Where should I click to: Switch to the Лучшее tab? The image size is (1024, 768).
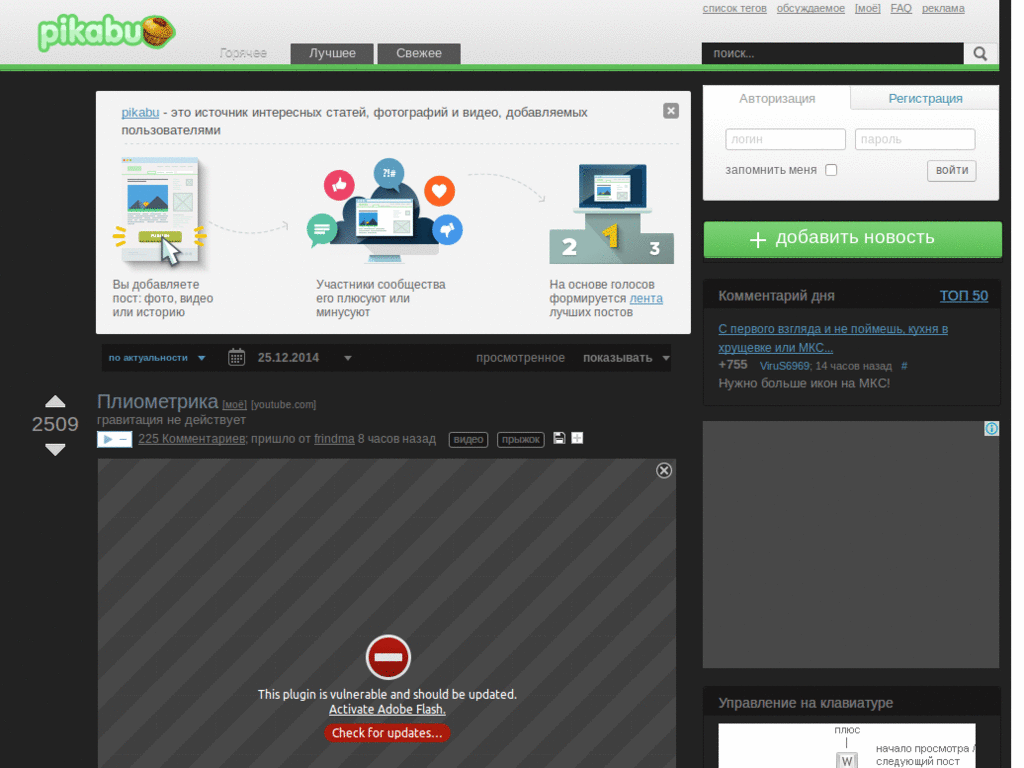click(x=332, y=54)
